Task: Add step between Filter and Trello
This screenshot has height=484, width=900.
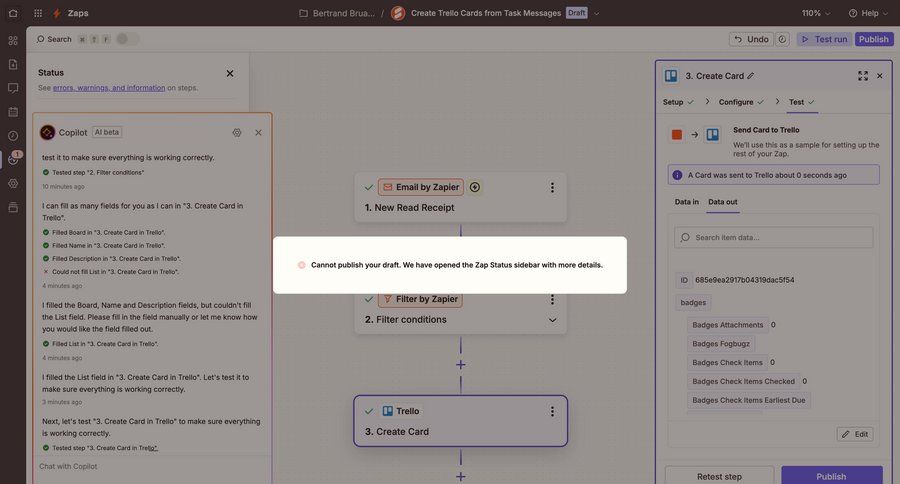Action: tap(460, 365)
